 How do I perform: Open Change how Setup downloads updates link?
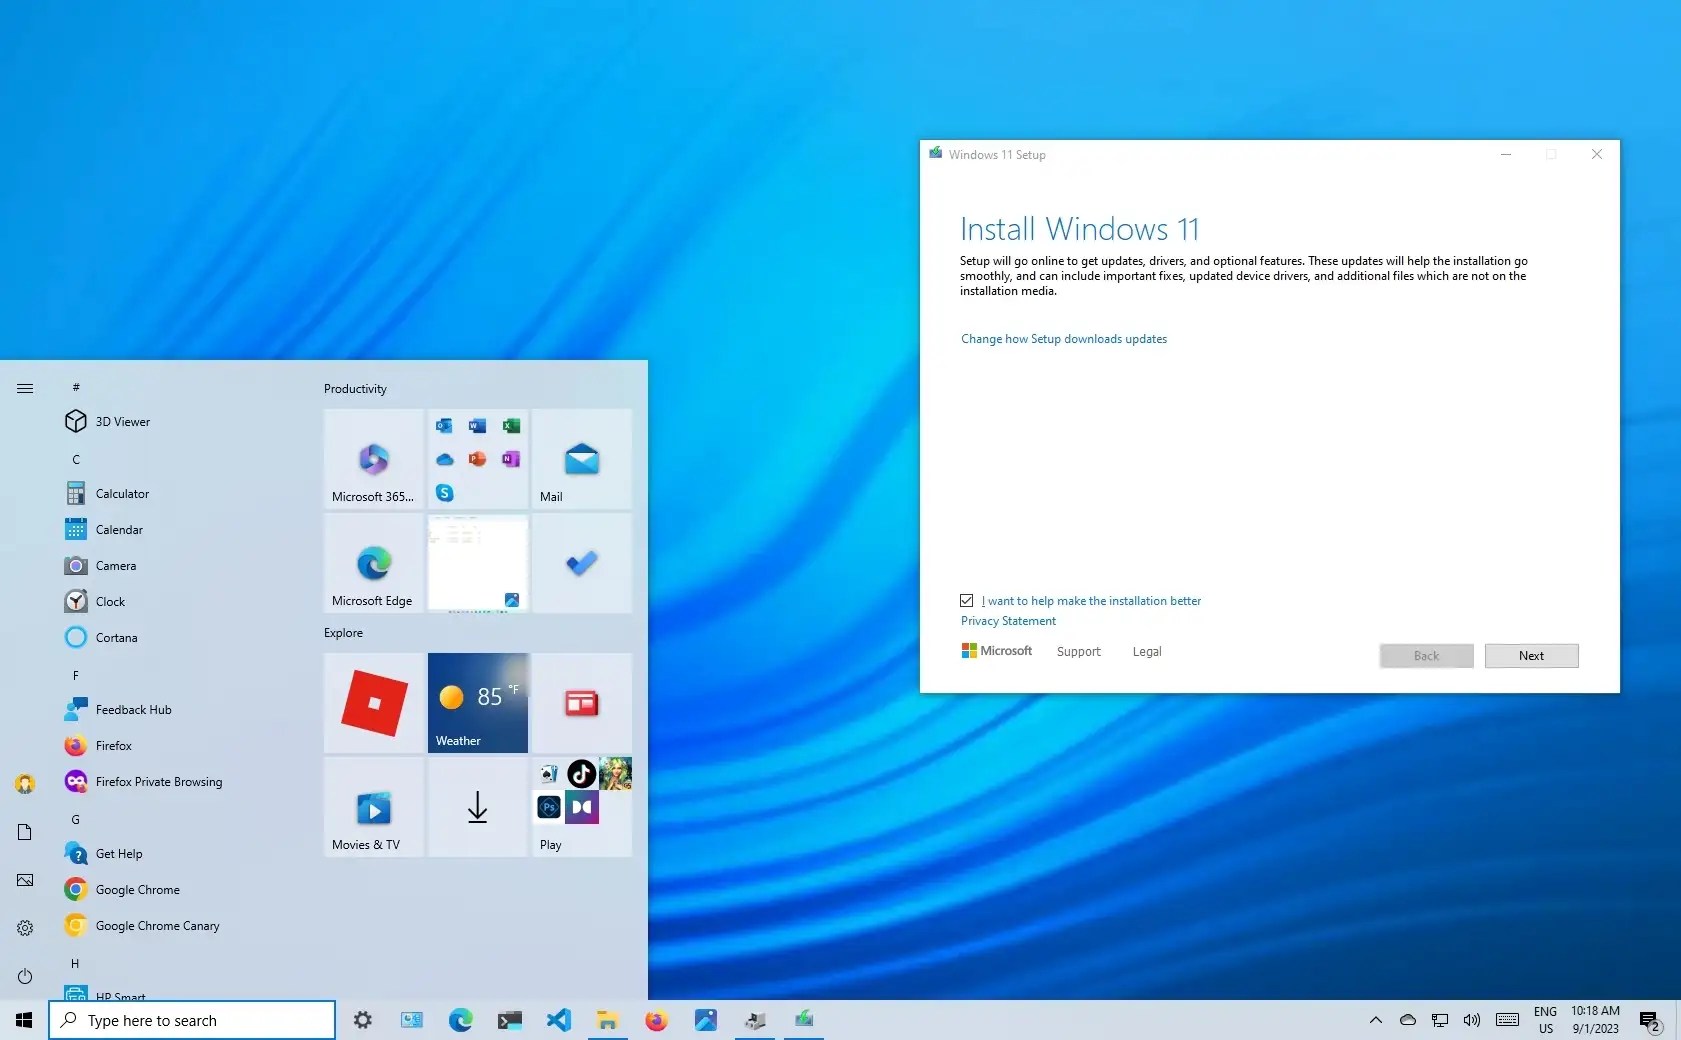click(x=1062, y=338)
